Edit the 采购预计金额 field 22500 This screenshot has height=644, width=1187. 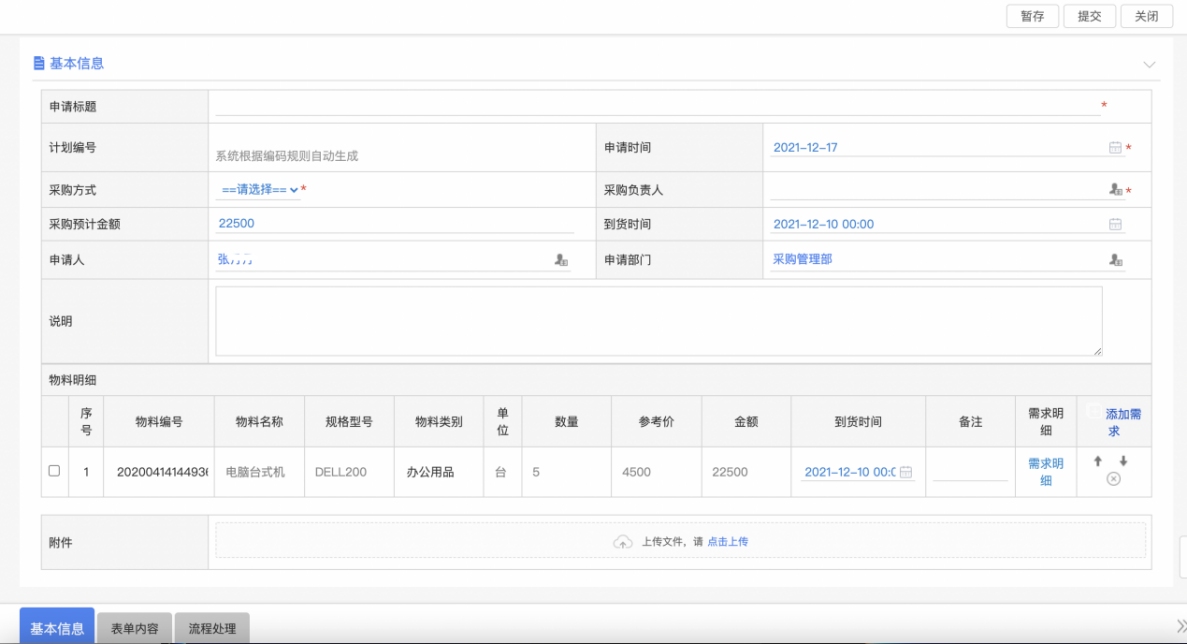pyautogui.click(x=394, y=223)
